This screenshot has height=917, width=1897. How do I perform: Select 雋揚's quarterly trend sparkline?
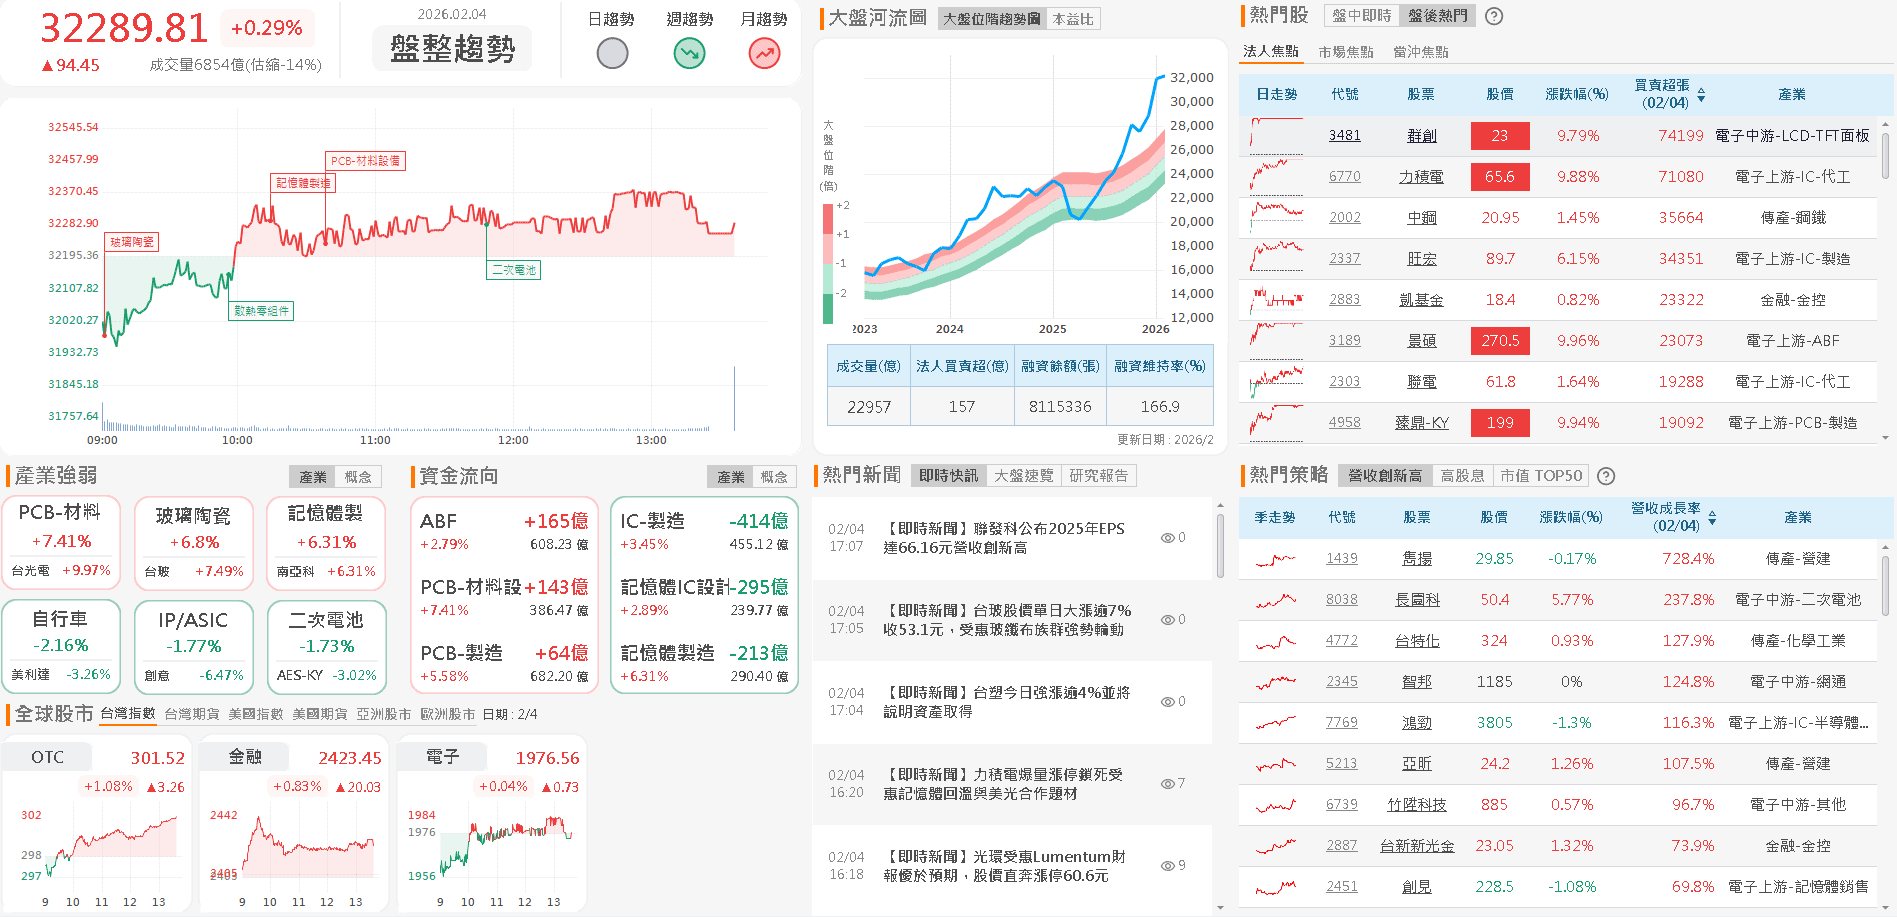click(1274, 559)
